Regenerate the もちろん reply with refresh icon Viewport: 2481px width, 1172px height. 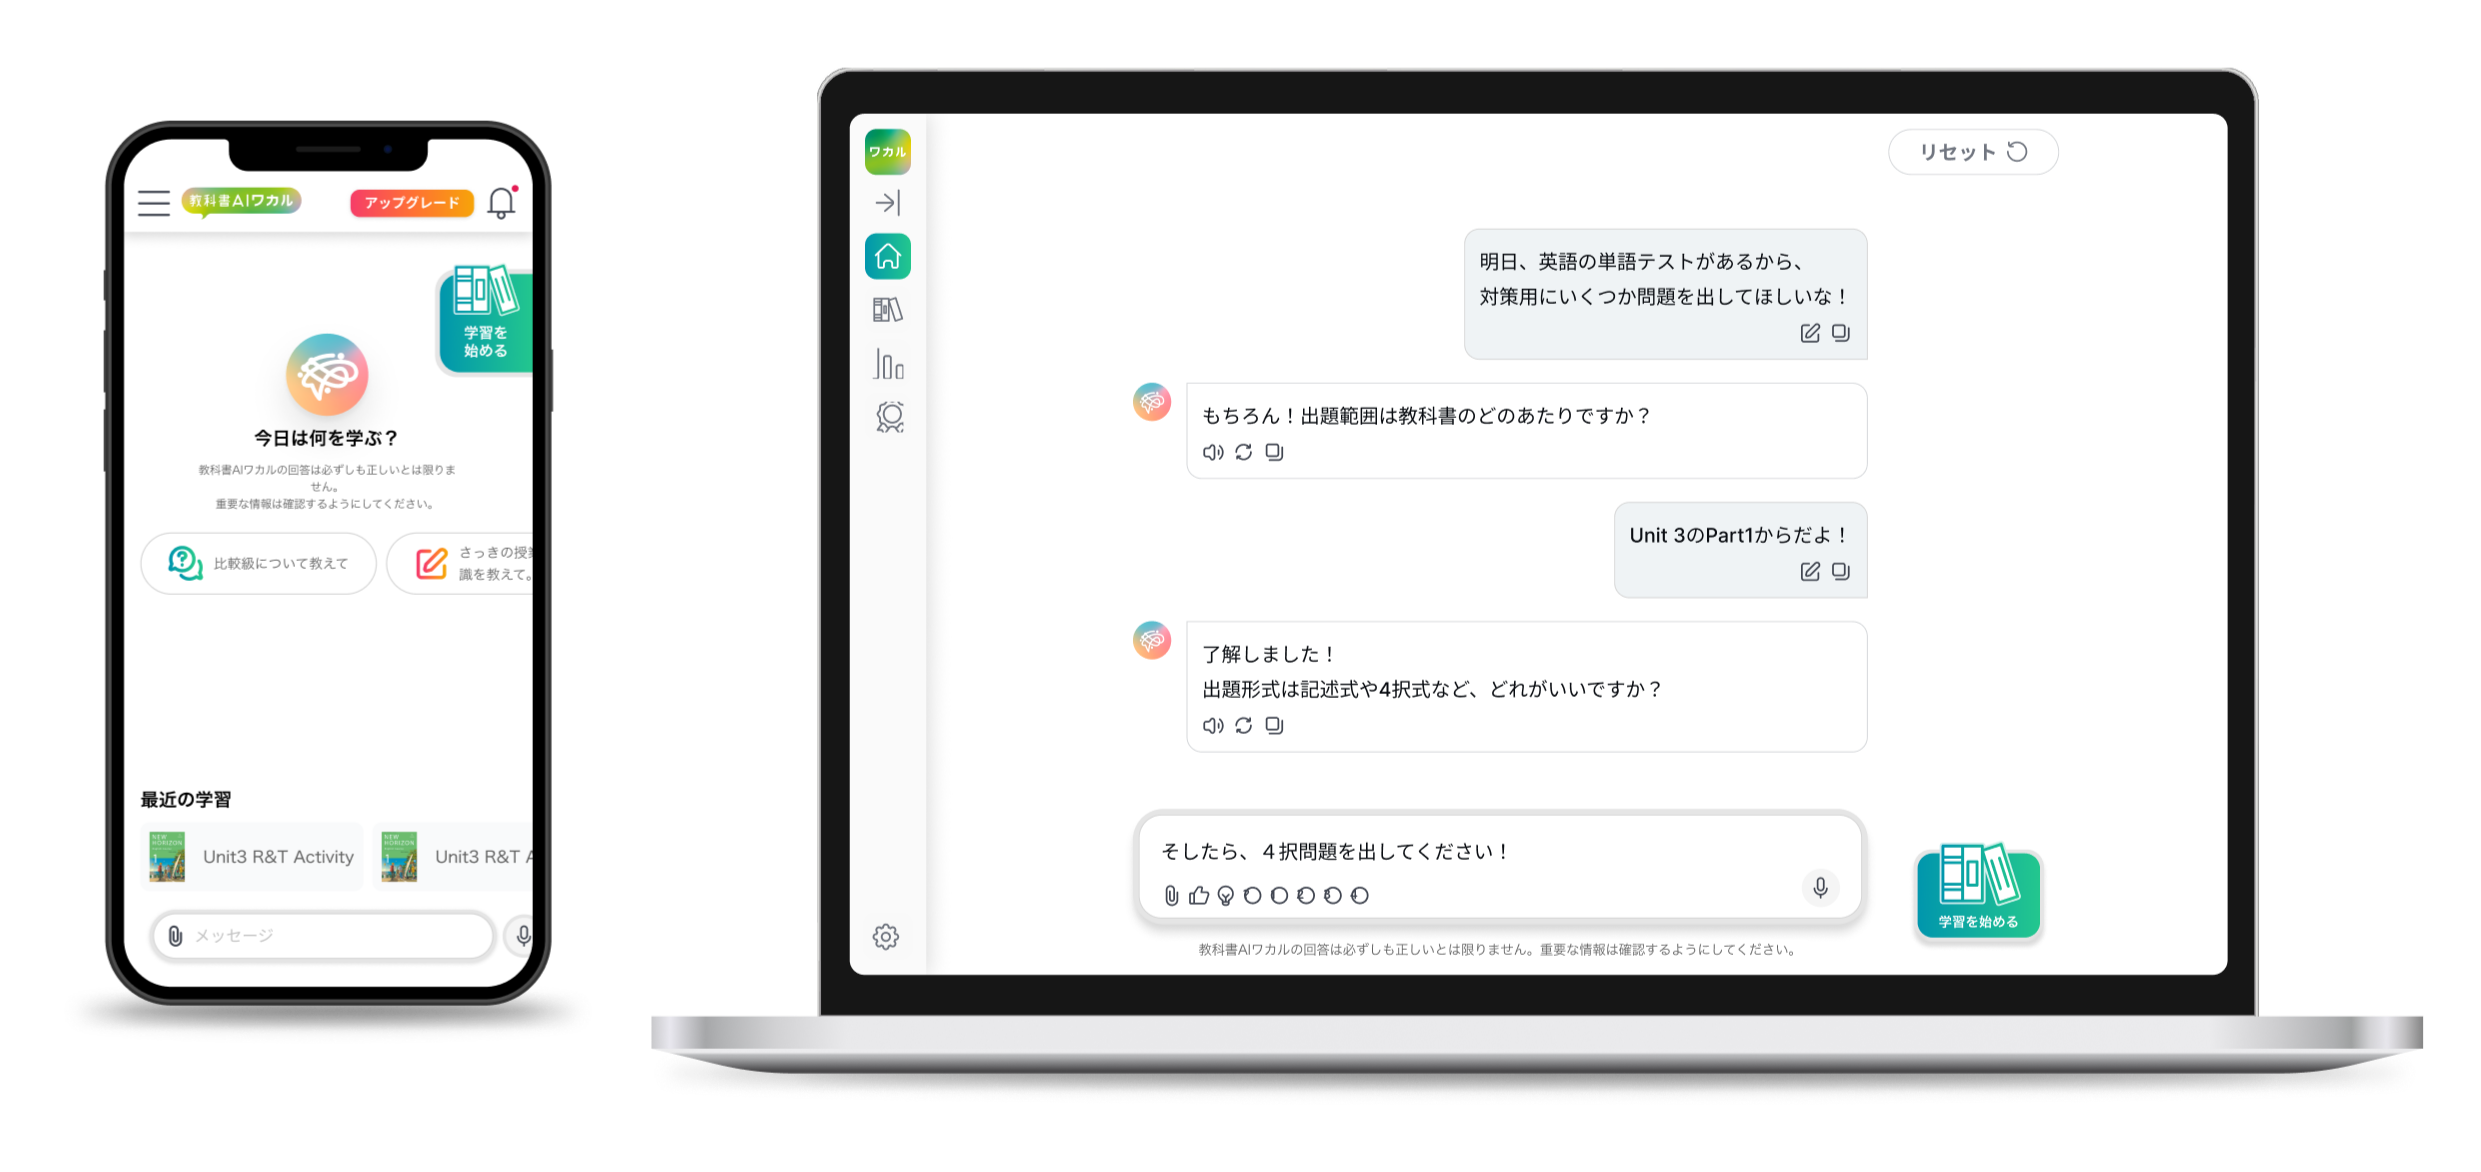pos(1243,452)
